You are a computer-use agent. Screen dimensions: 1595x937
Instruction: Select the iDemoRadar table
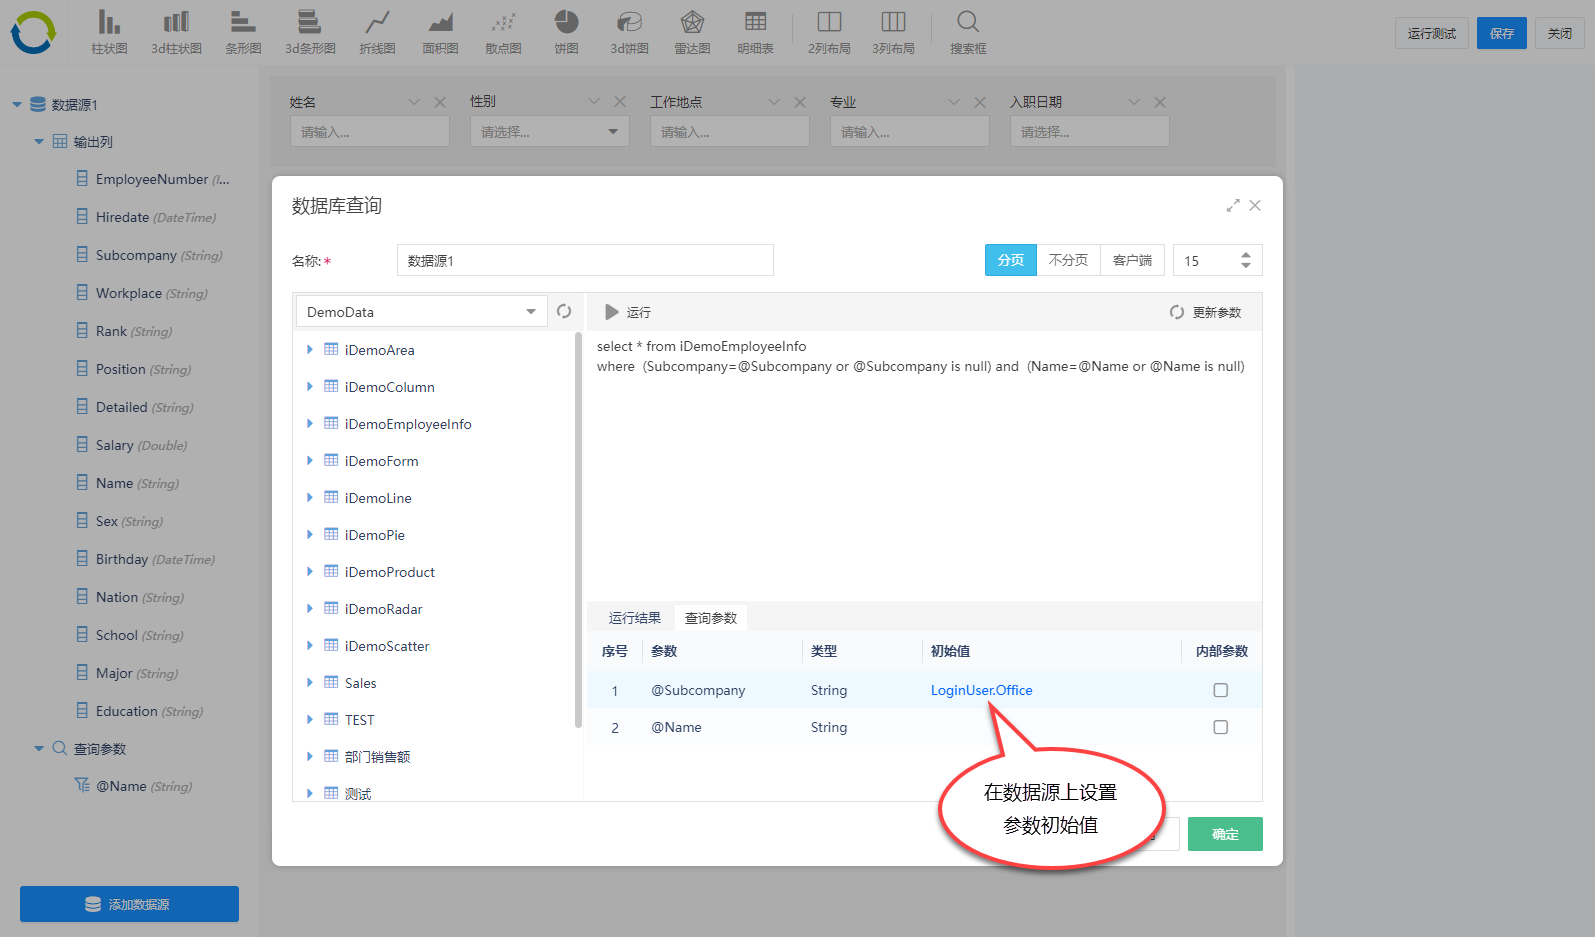(383, 609)
